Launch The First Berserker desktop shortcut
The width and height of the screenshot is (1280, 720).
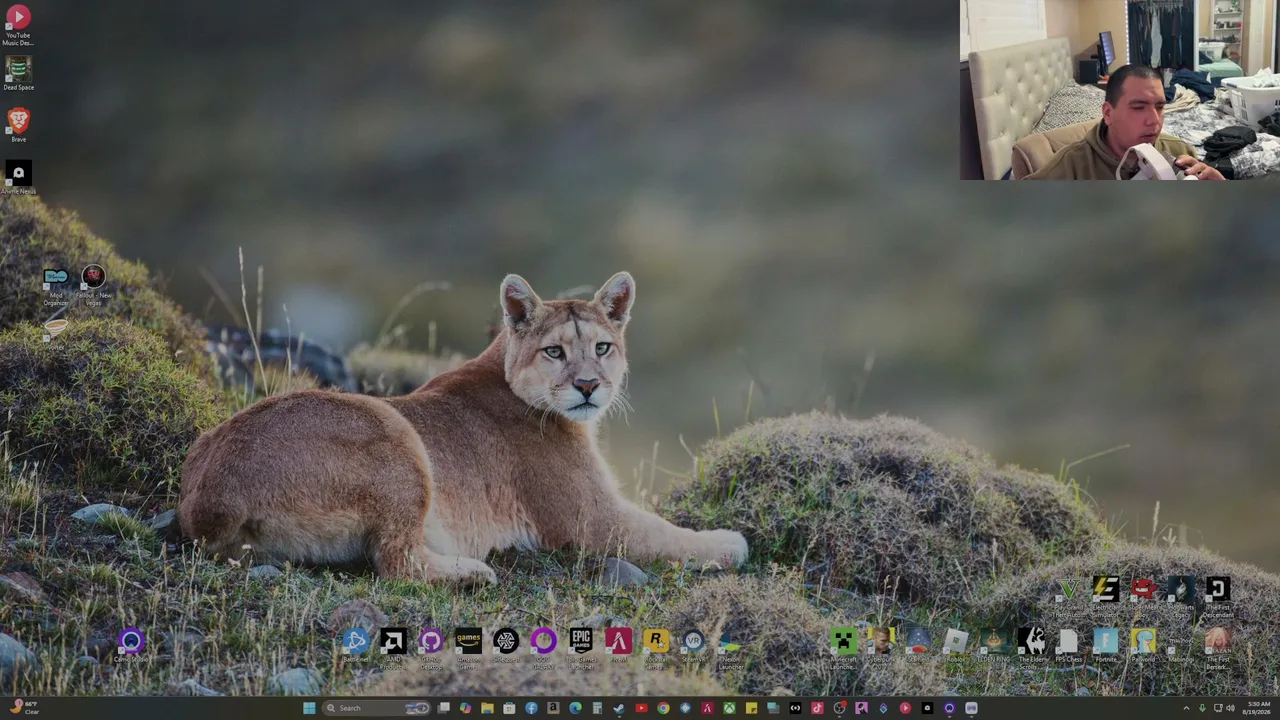point(1218,648)
